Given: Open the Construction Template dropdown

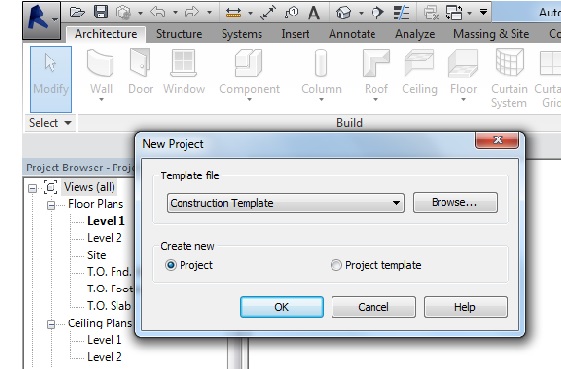Looking at the screenshot, I should (286, 203).
